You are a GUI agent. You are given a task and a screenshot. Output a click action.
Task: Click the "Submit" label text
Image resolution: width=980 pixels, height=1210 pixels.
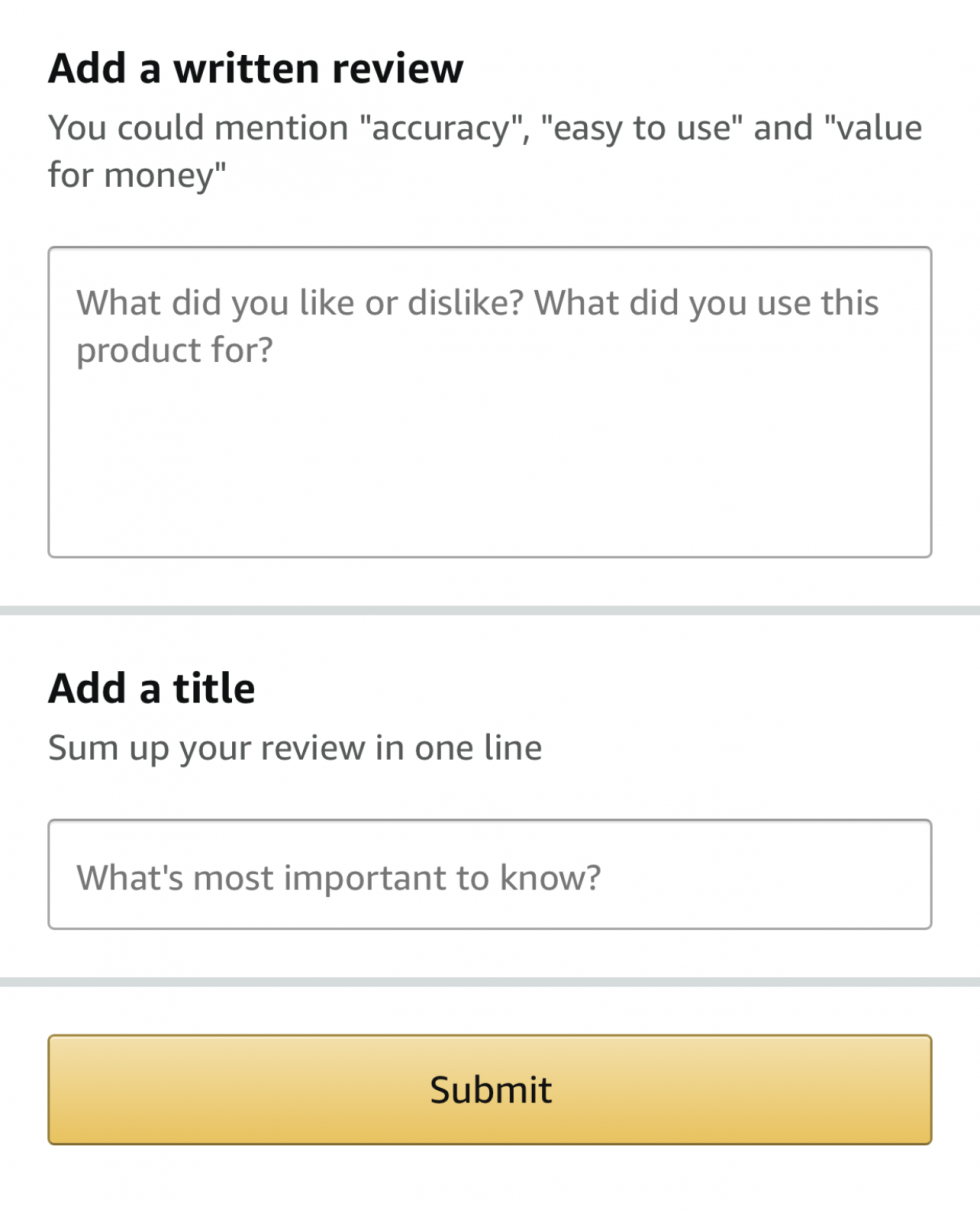point(491,1089)
